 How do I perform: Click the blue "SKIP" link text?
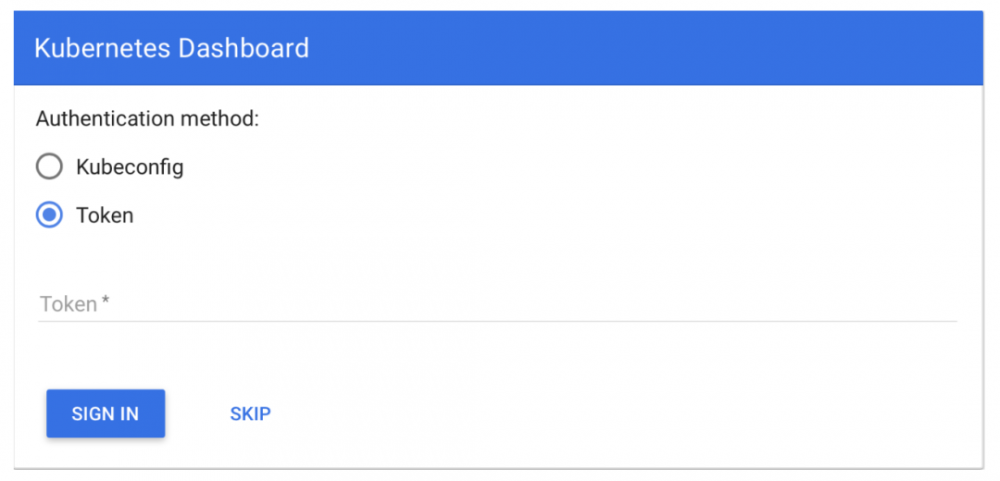pyautogui.click(x=250, y=414)
